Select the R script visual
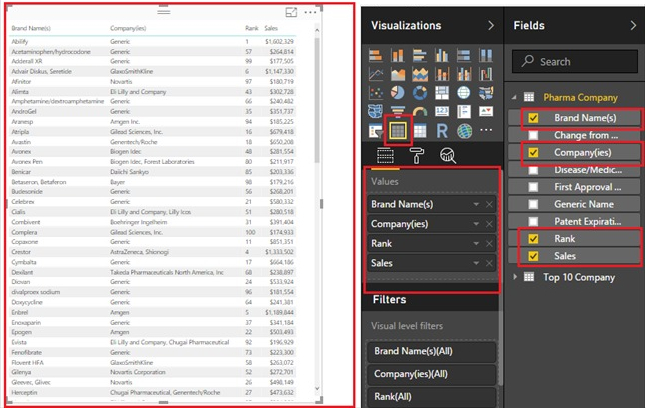646x408 pixels. tap(442, 131)
